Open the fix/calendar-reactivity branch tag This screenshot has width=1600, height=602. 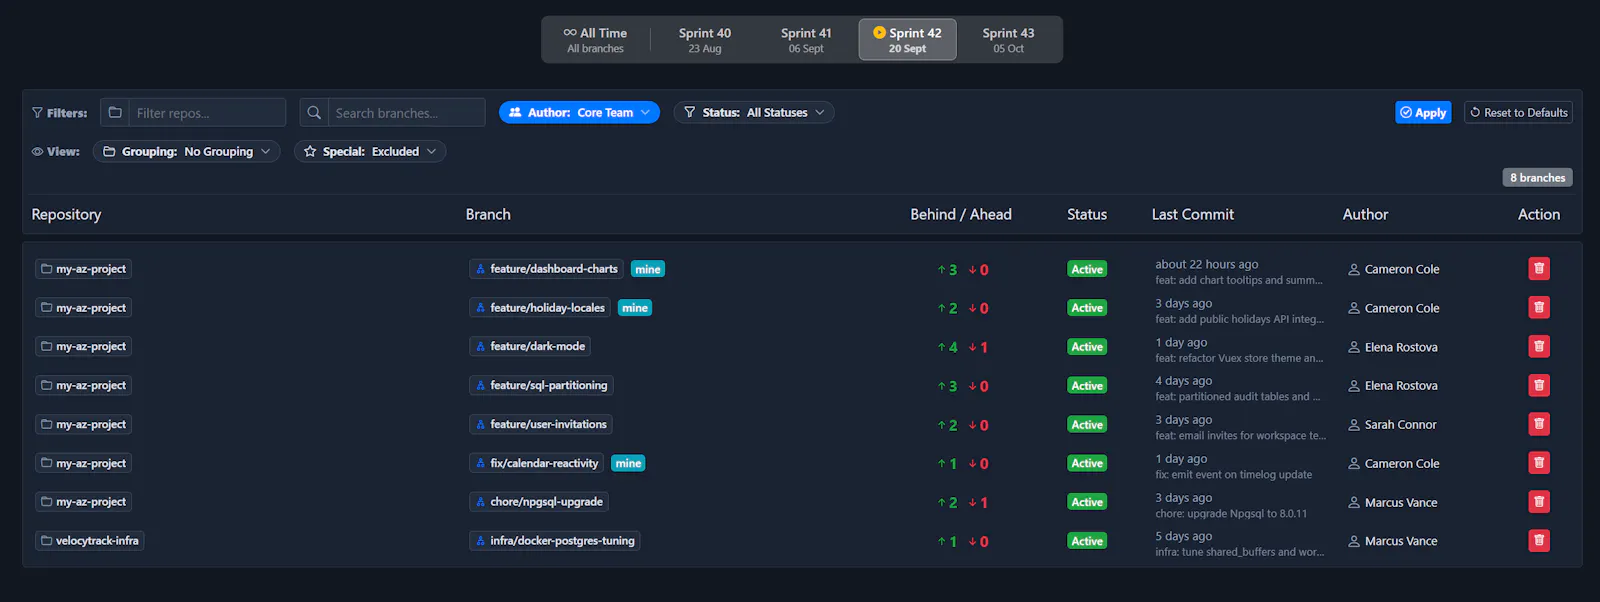(x=536, y=464)
